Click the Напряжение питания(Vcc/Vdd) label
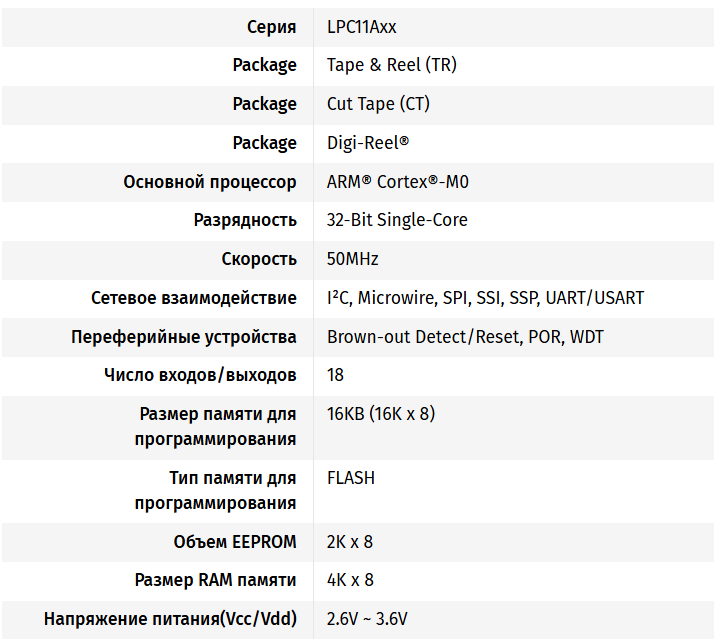Viewport: 714px width, 639px height. coord(170,619)
